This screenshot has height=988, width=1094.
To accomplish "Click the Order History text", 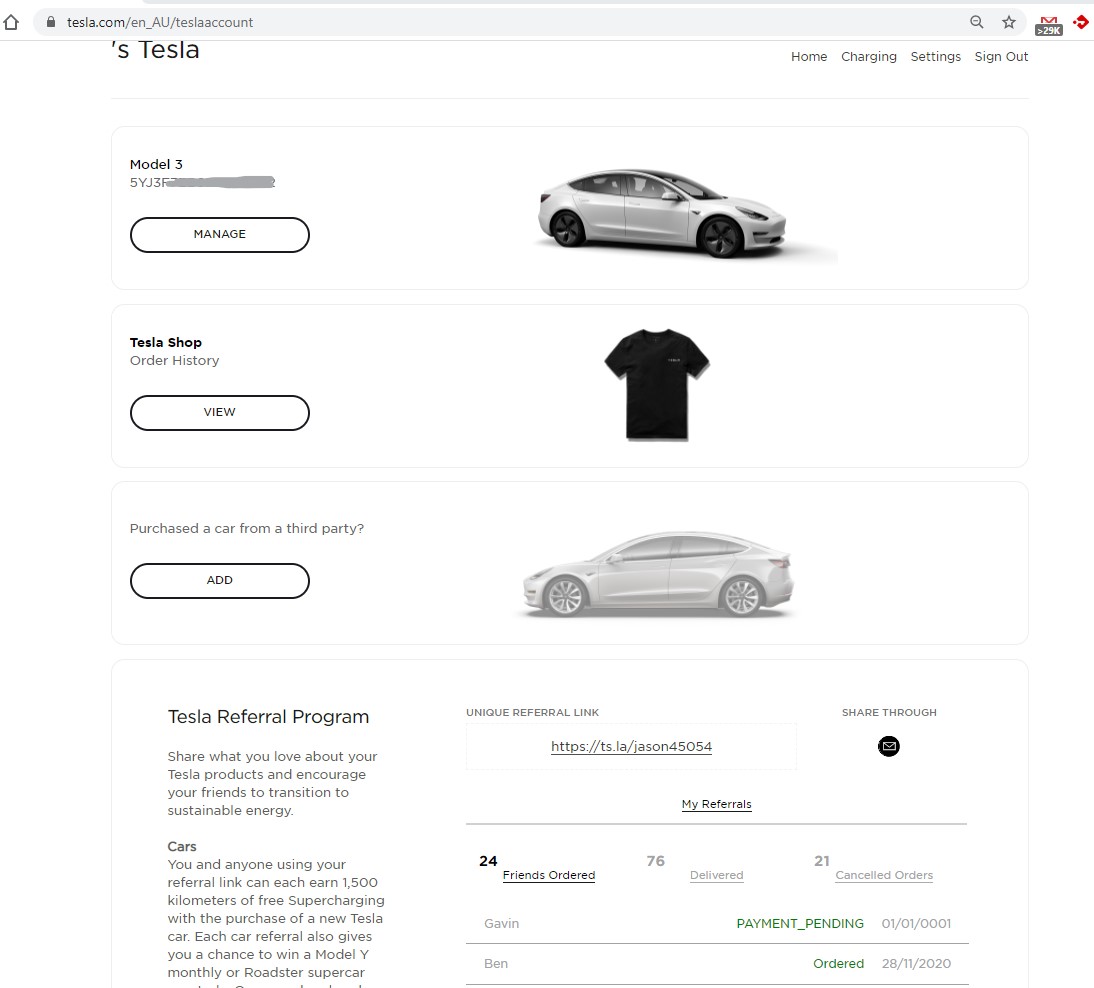I will pyautogui.click(x=174, y=361).
